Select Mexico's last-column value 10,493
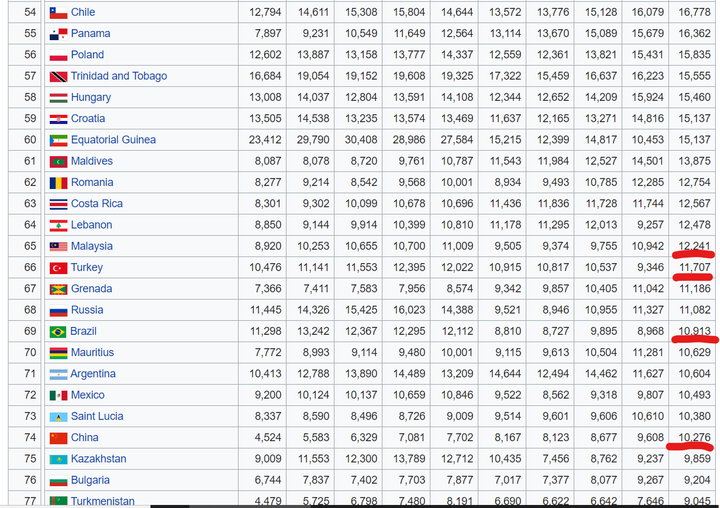720x508 pixels. (695, 395)
